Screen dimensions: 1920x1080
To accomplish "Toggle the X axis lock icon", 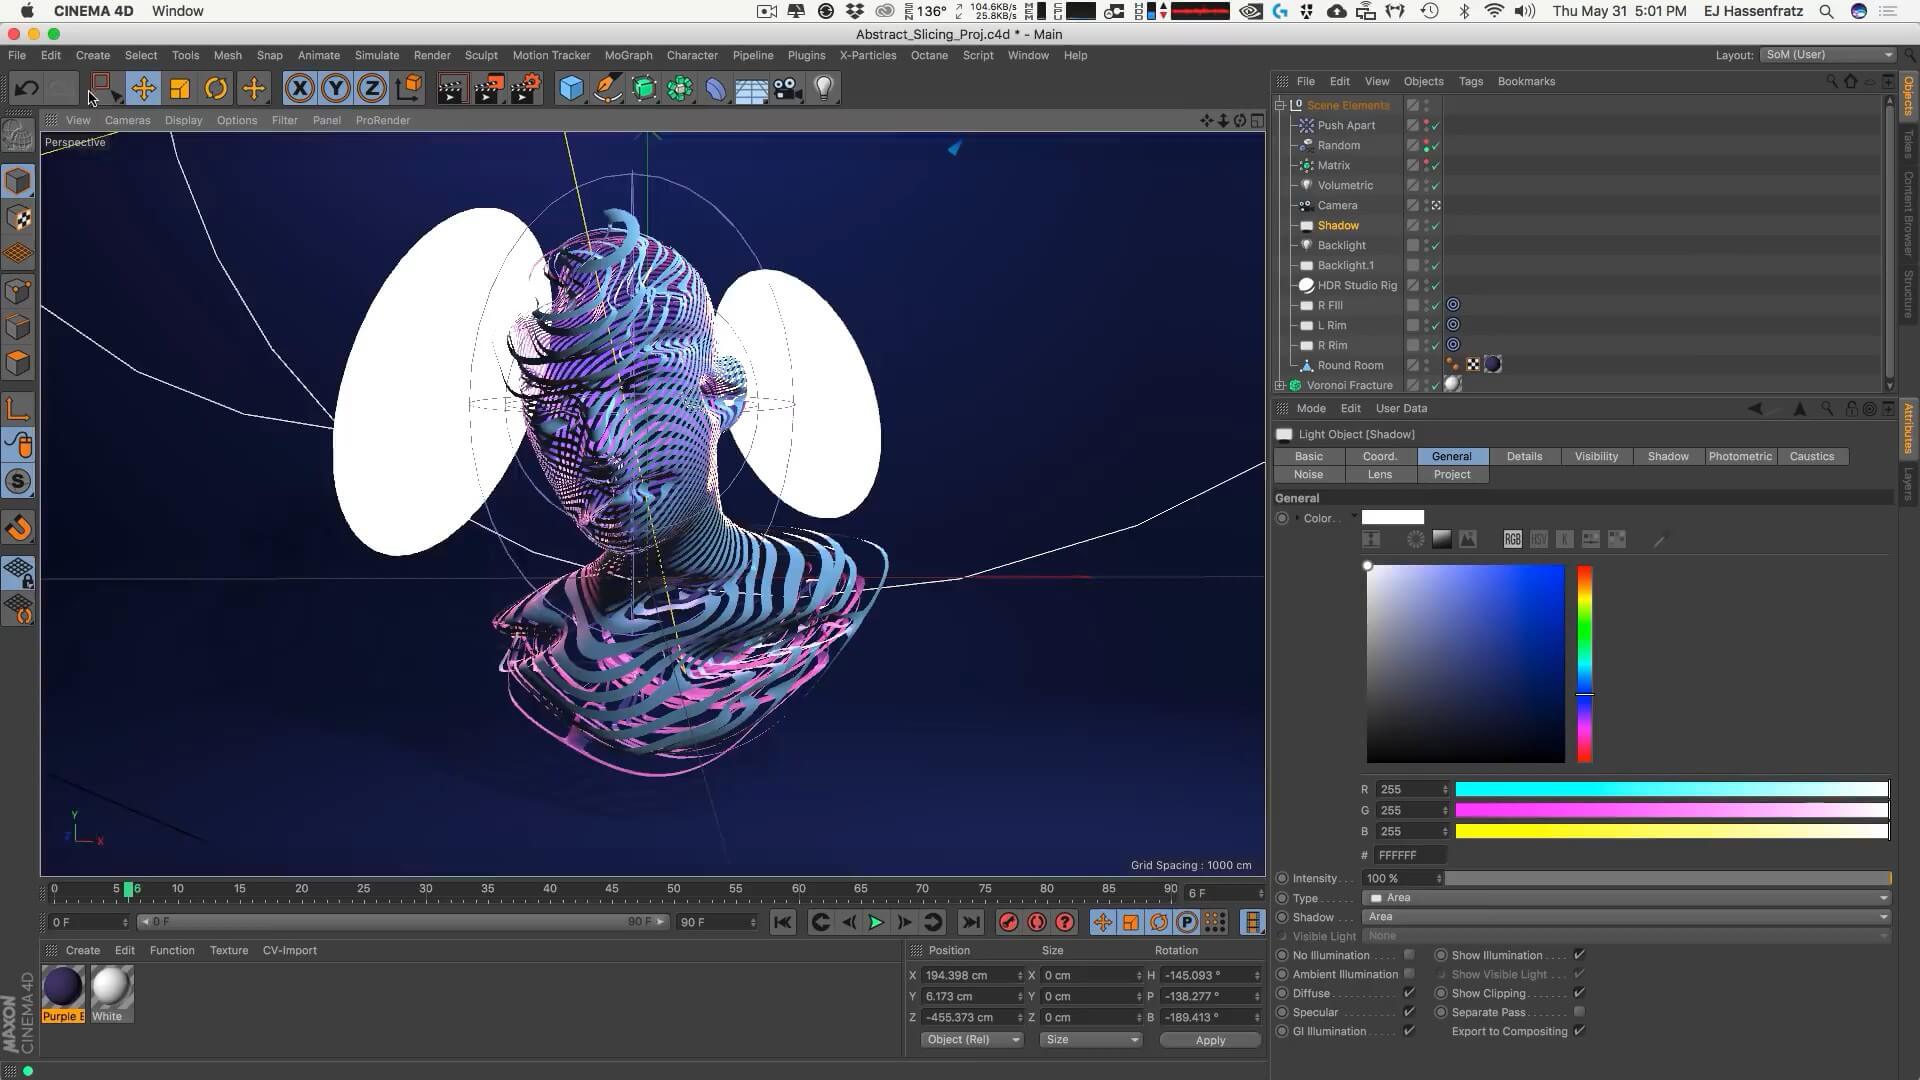I will pos(299,89).
